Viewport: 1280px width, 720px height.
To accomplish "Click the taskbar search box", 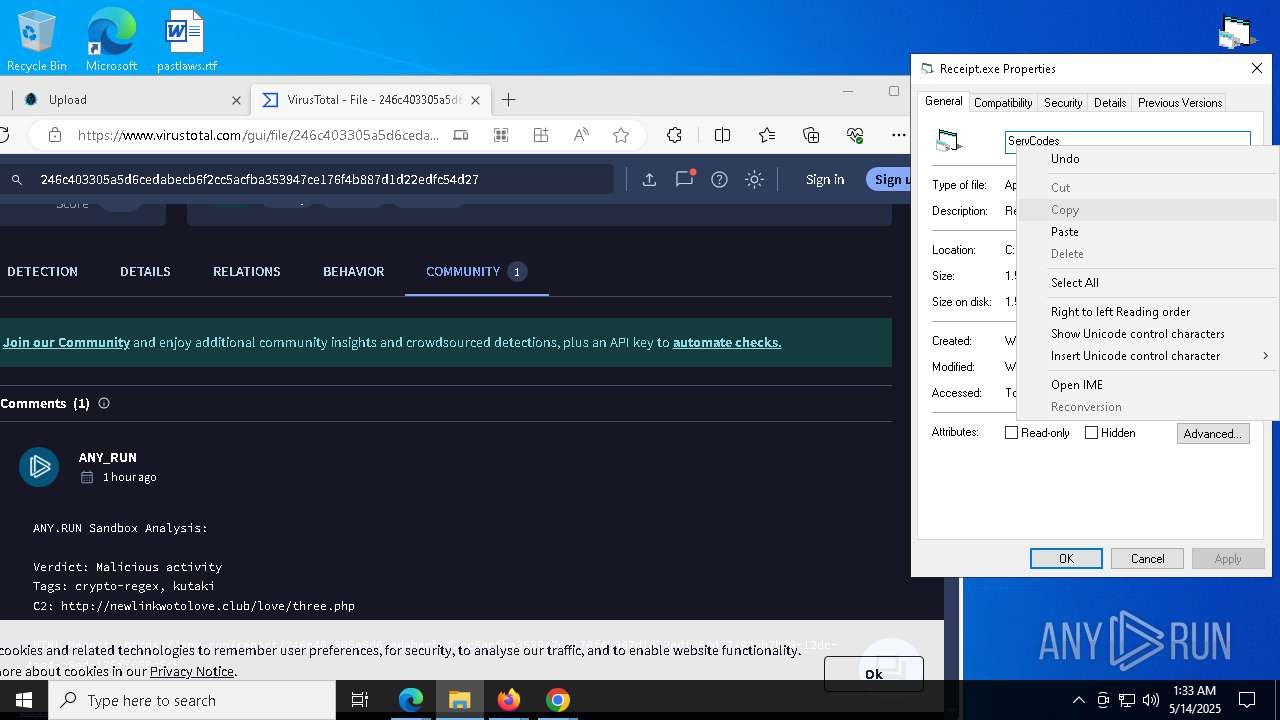I will coord(192,700).
